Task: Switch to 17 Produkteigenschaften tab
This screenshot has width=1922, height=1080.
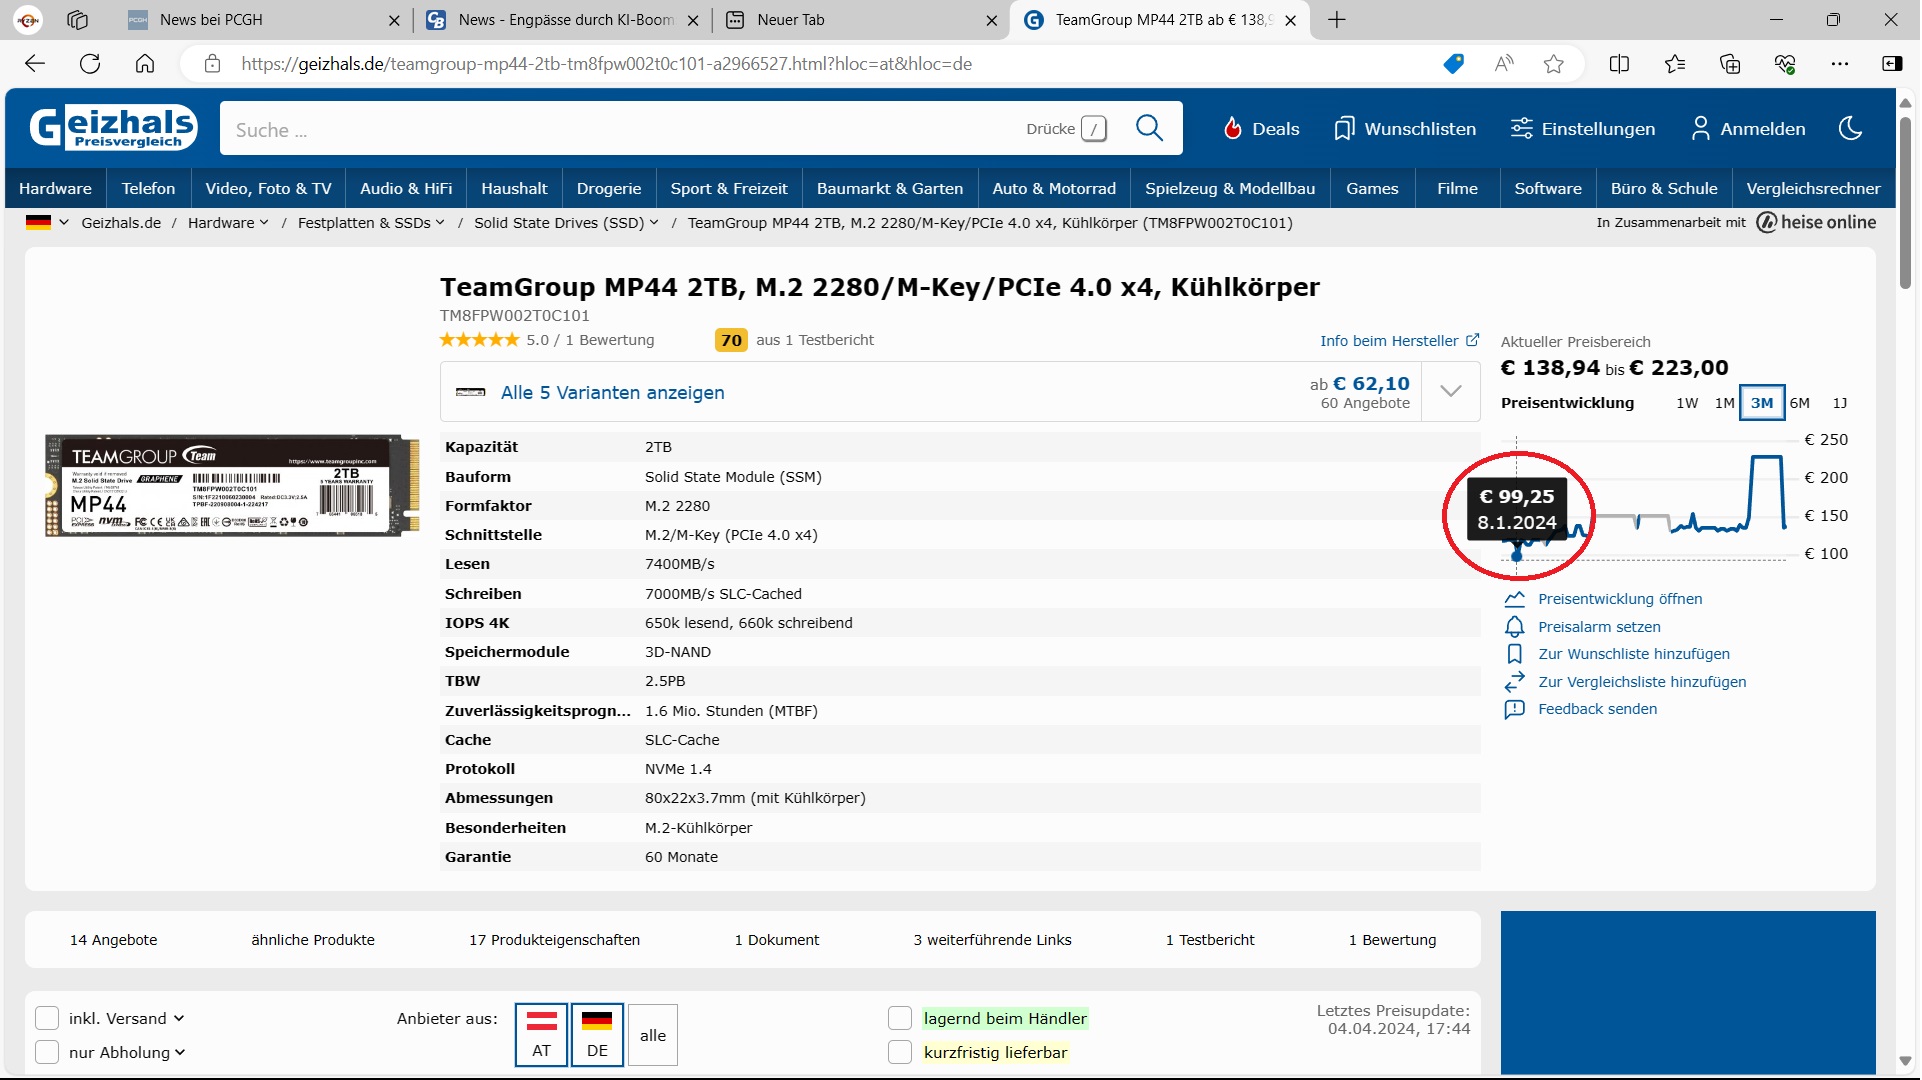Action: [x=554, y=940]
